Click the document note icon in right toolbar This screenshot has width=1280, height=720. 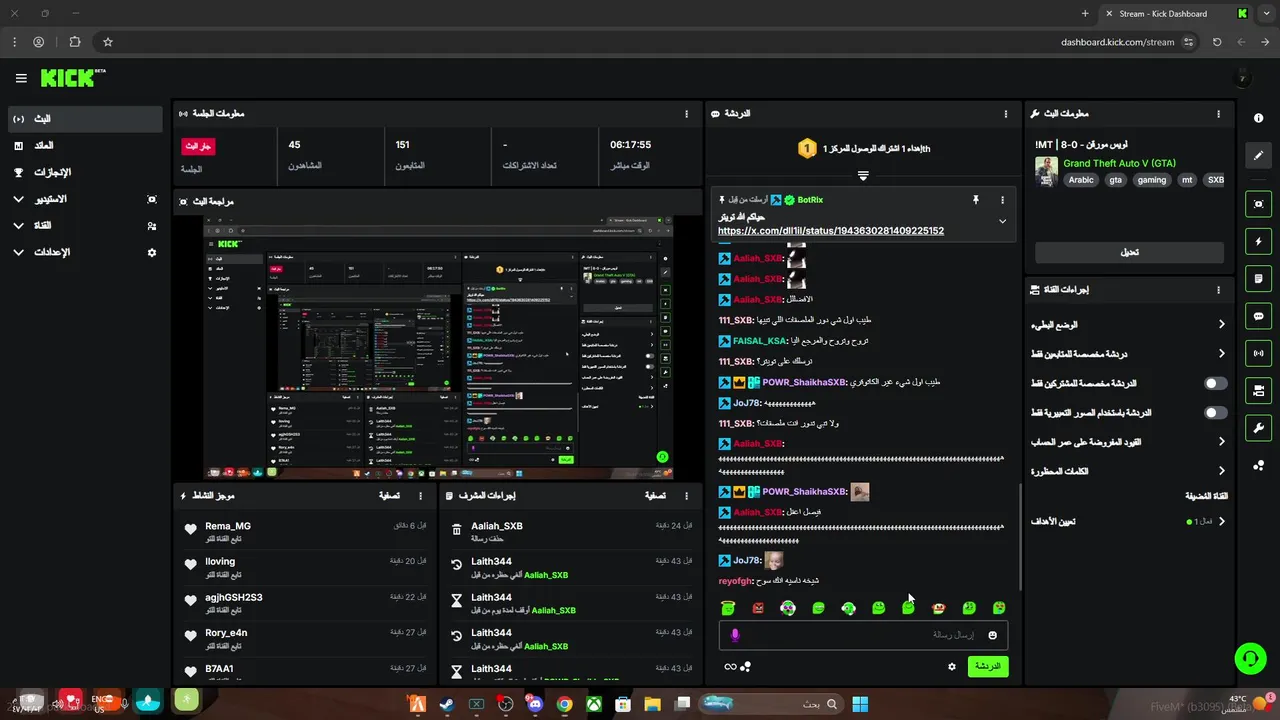1258,278
